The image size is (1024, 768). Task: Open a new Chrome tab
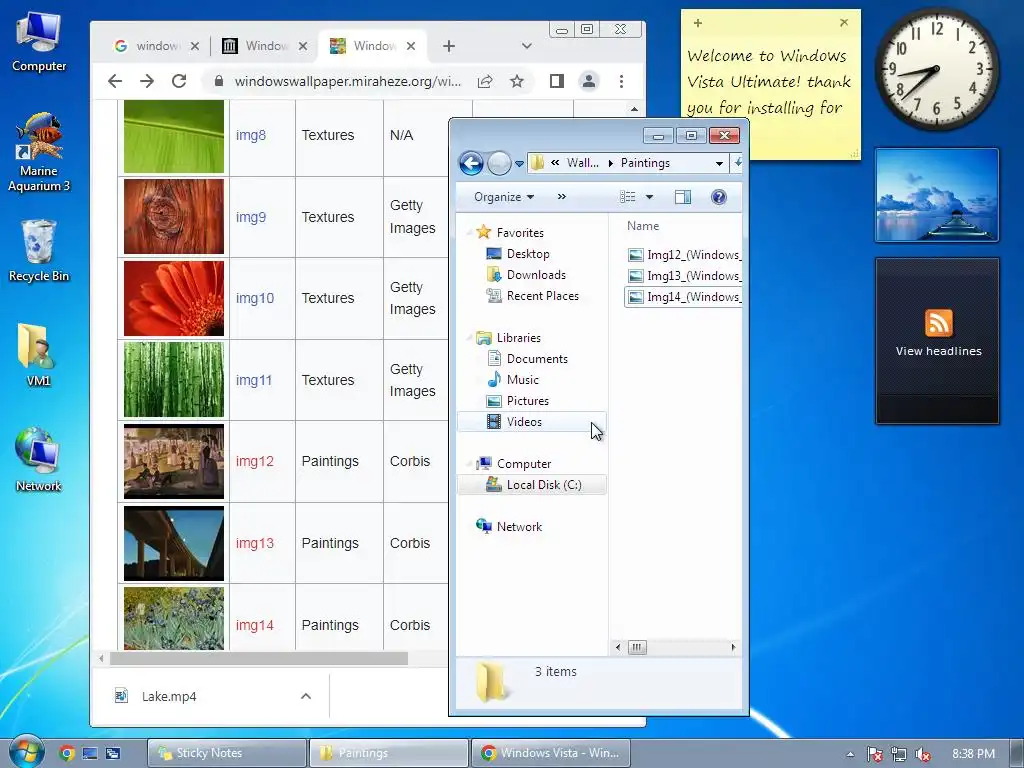coord(449,46)
